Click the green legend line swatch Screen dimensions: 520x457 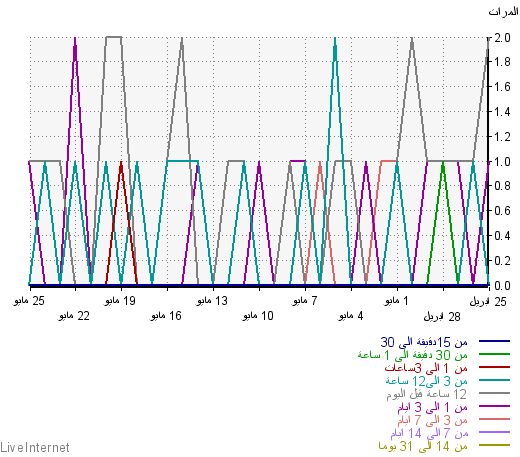[494, 354]
